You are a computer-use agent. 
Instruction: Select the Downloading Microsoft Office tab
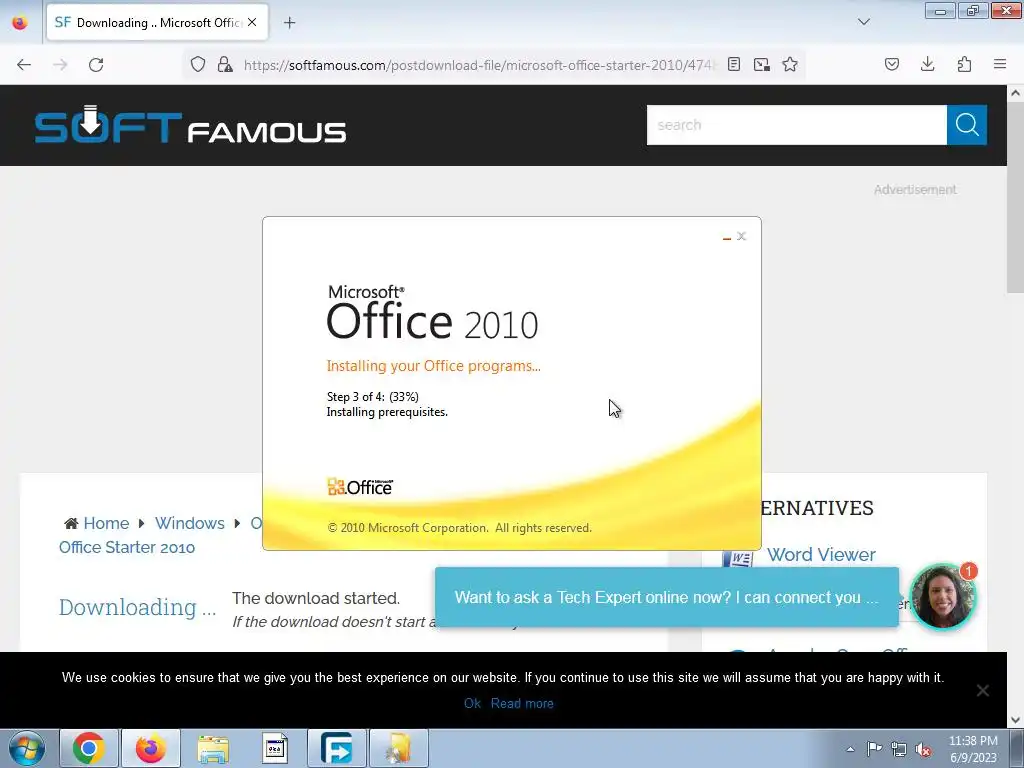157,22
